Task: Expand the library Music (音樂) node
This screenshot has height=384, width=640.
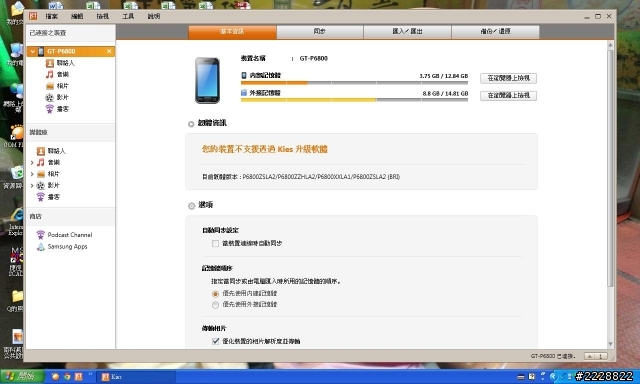Action: coord(32,162)
